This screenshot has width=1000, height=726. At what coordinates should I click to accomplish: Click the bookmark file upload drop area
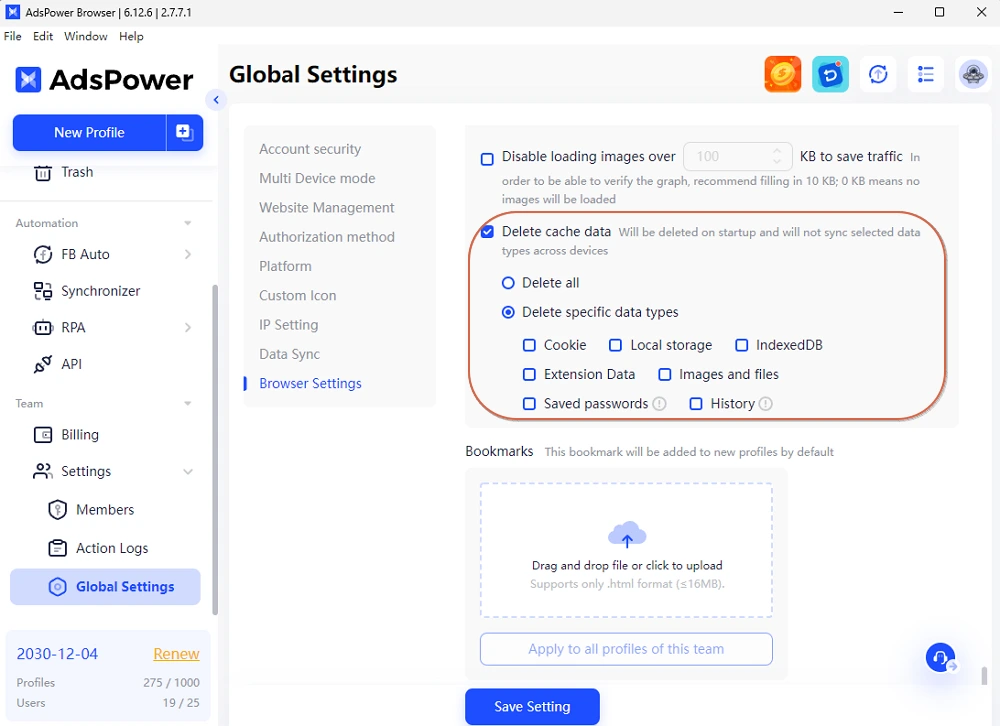point(626,551)
